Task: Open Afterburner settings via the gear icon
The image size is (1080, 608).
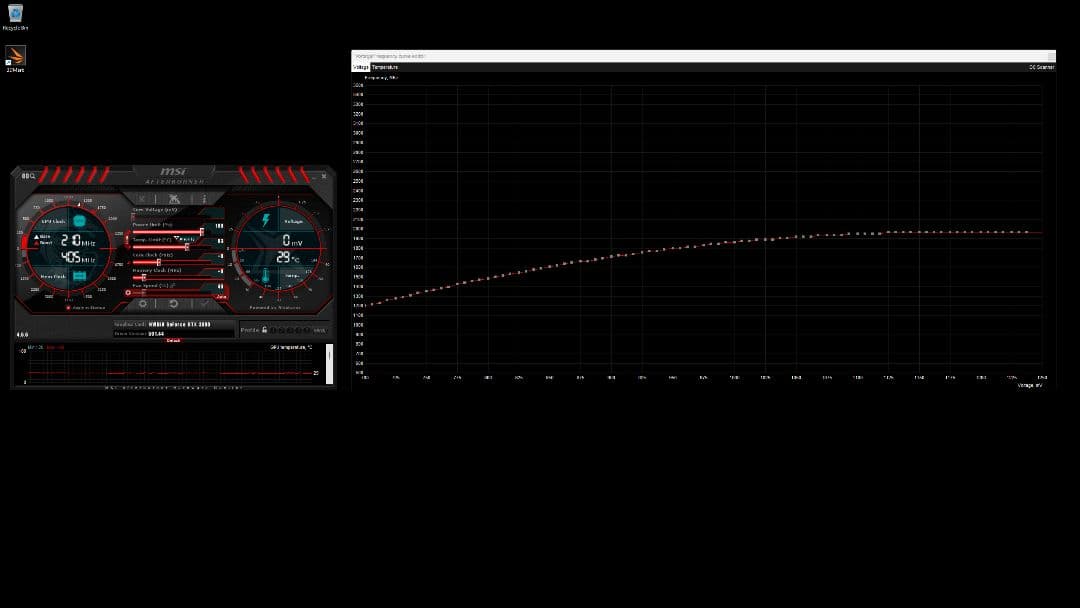Action: click(143, 301)
